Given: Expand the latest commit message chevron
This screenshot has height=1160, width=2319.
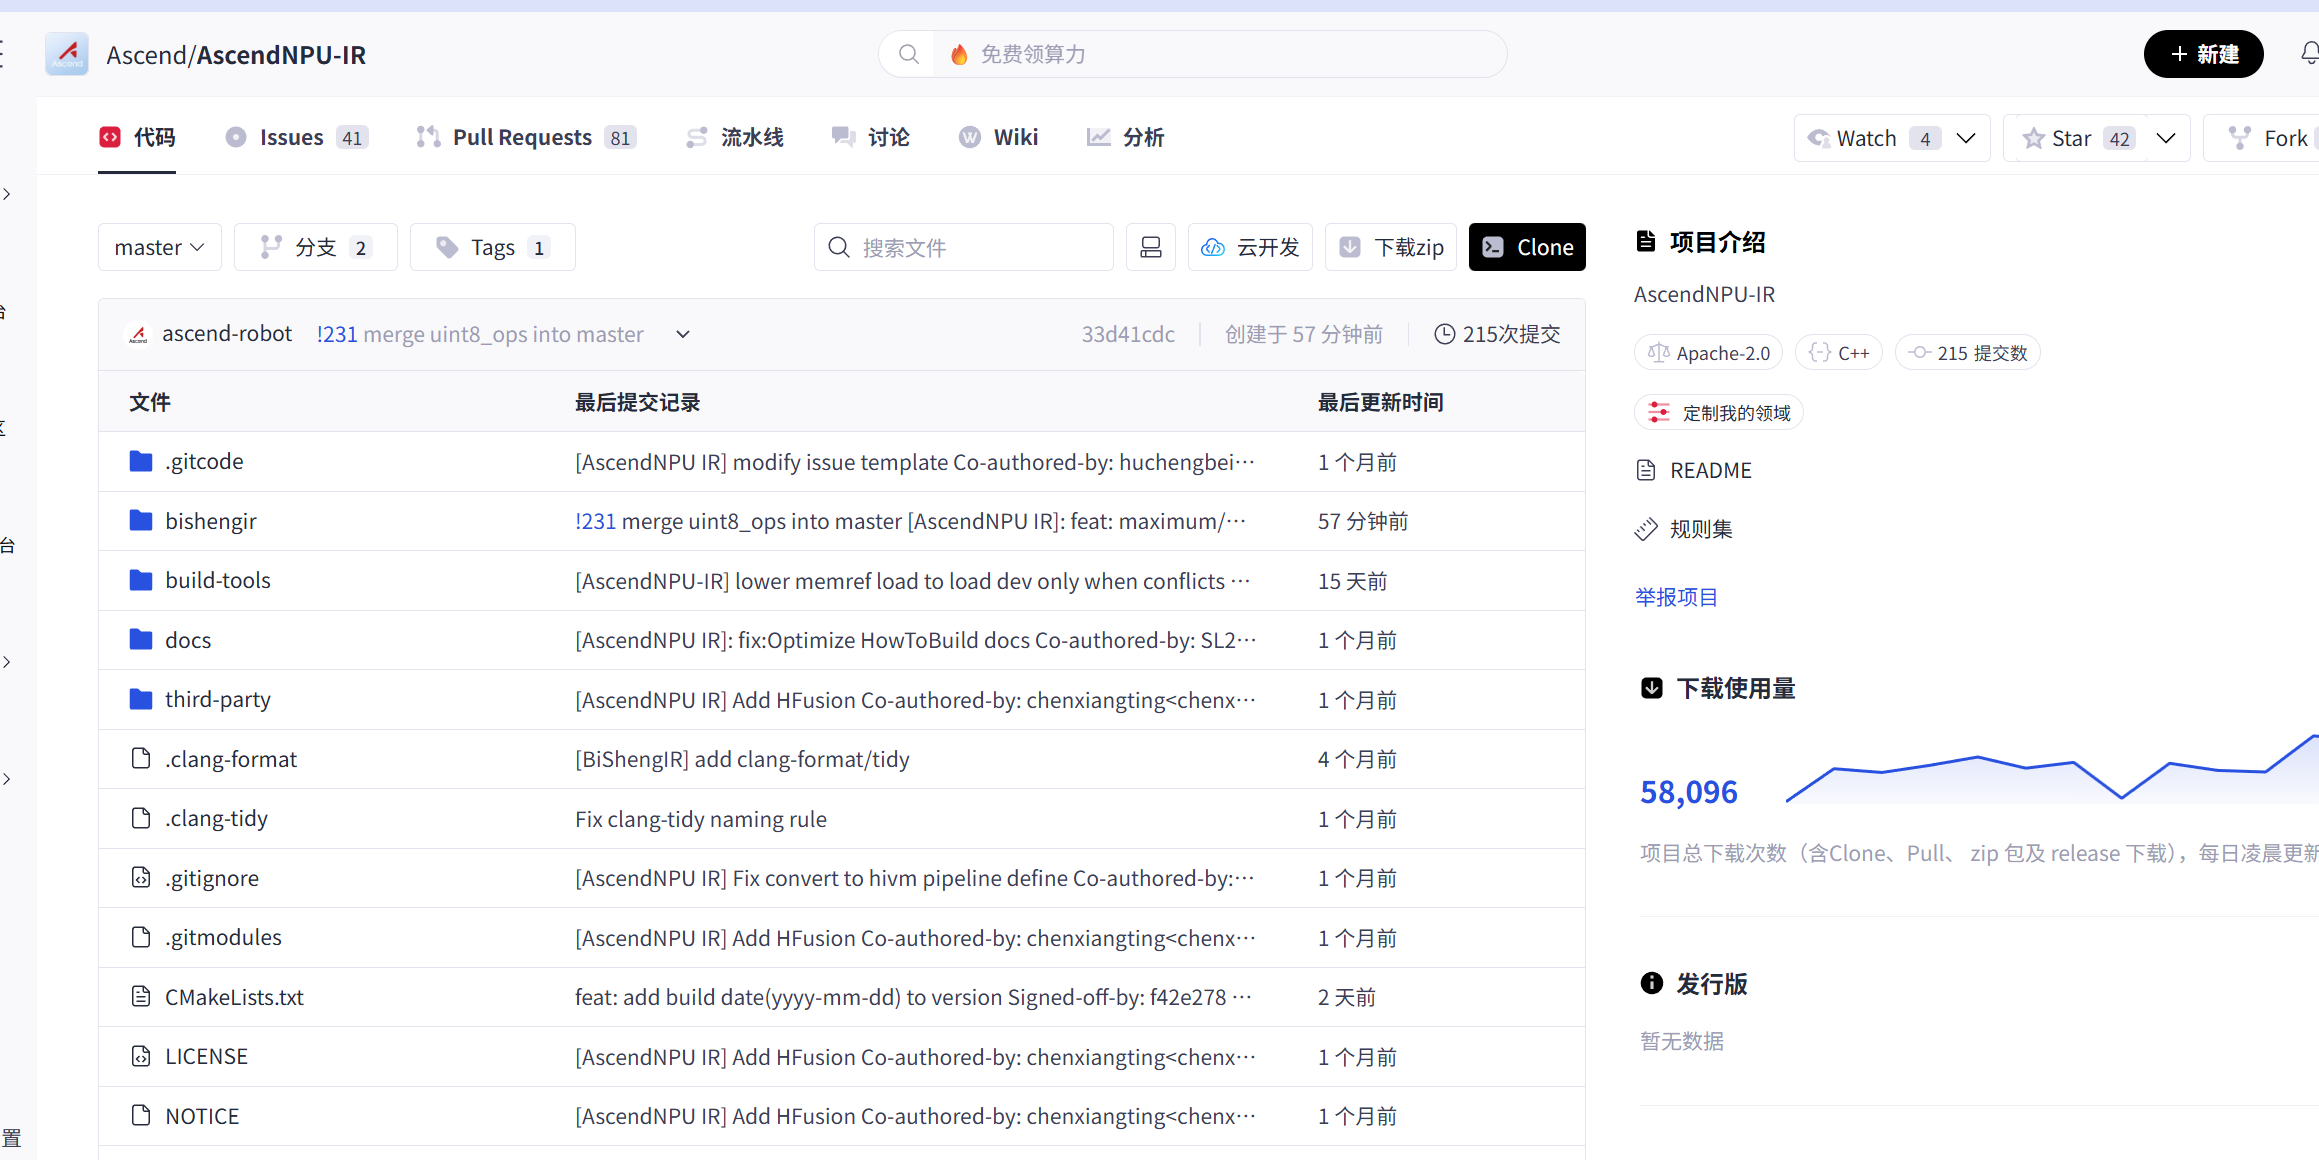Looking at the screenshot, I should pos(683,334).
